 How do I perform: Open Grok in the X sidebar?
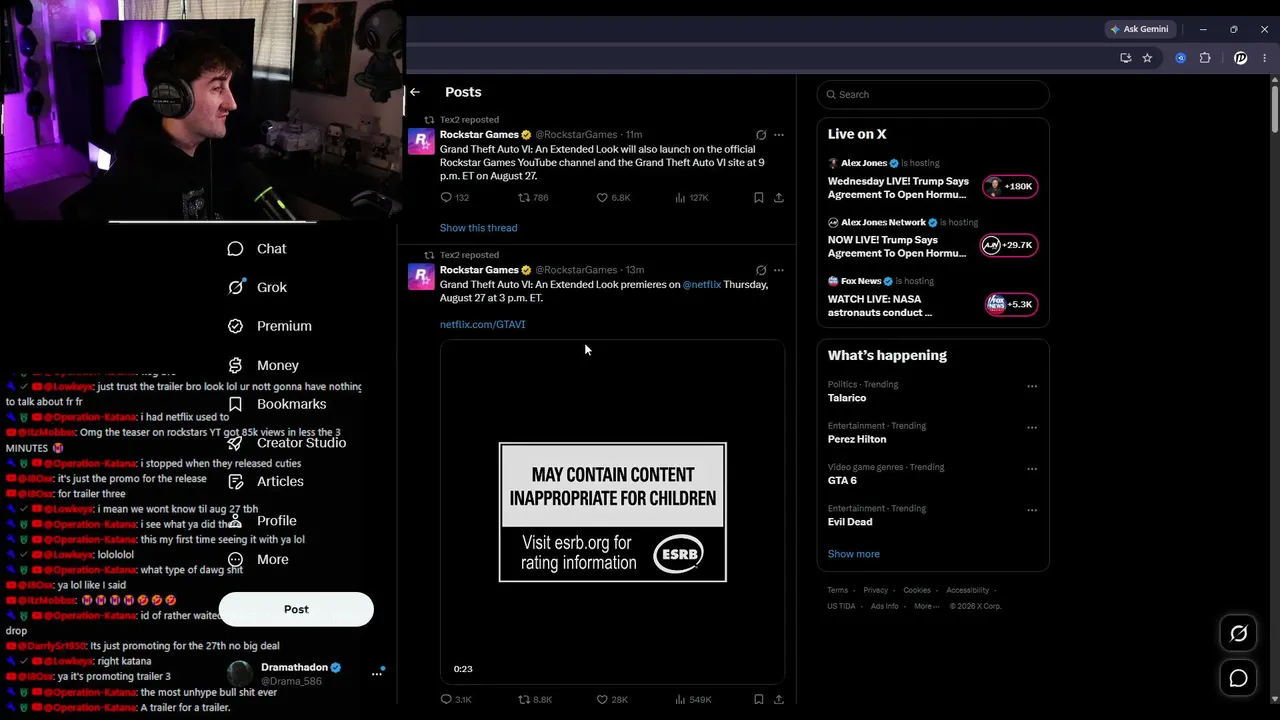click(x=257, y=287)
